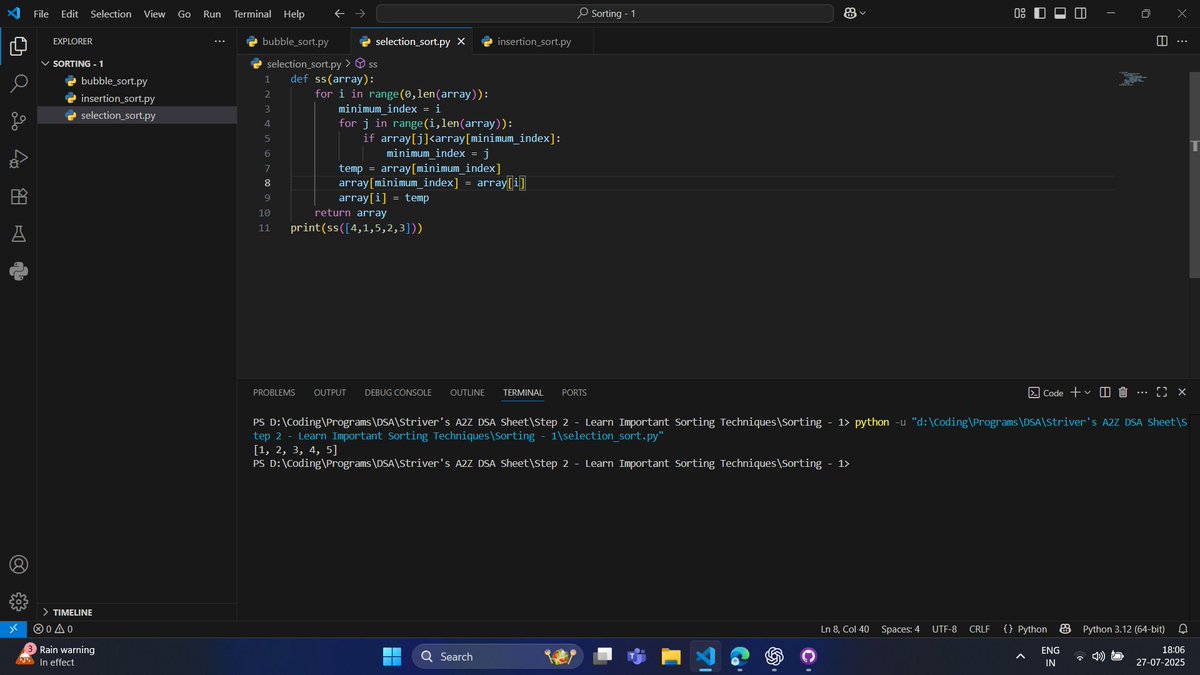This screenshot has height=675, width=1200.
Task: Switch to DEBUG CONSOLE panel tab
Action: tap(398, 393)
